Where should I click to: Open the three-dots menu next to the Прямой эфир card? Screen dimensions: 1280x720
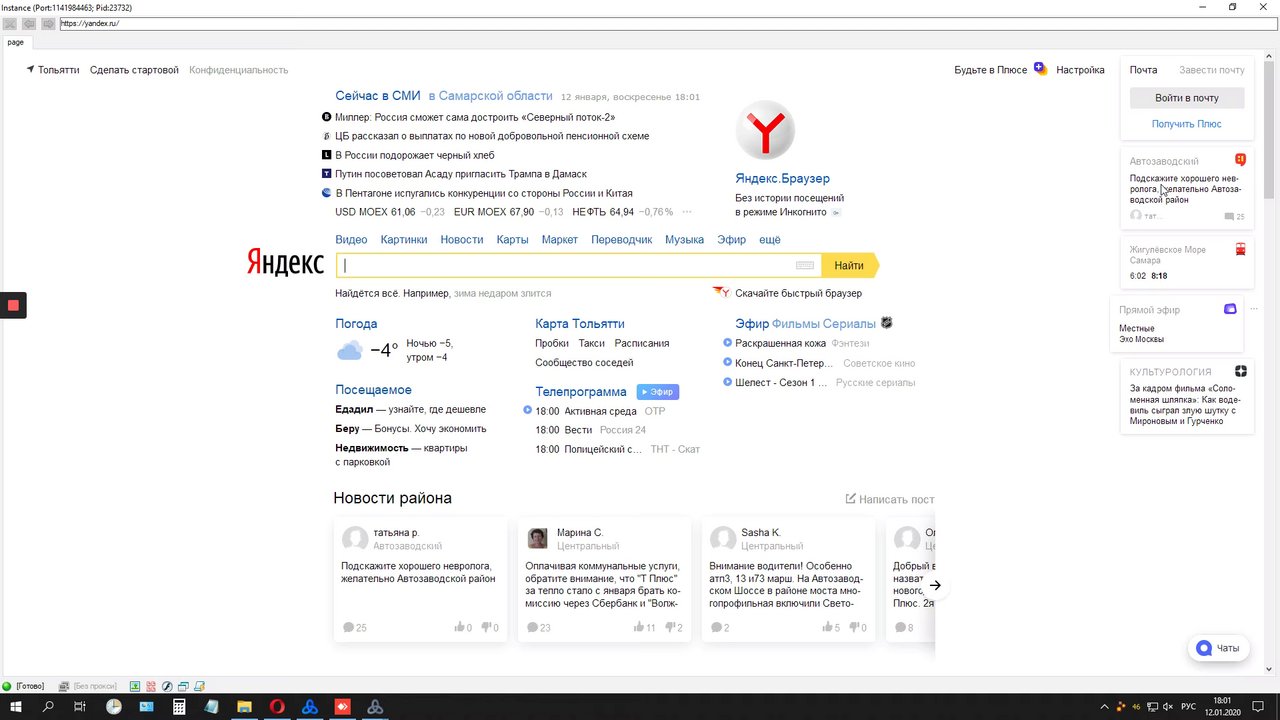1256,310
